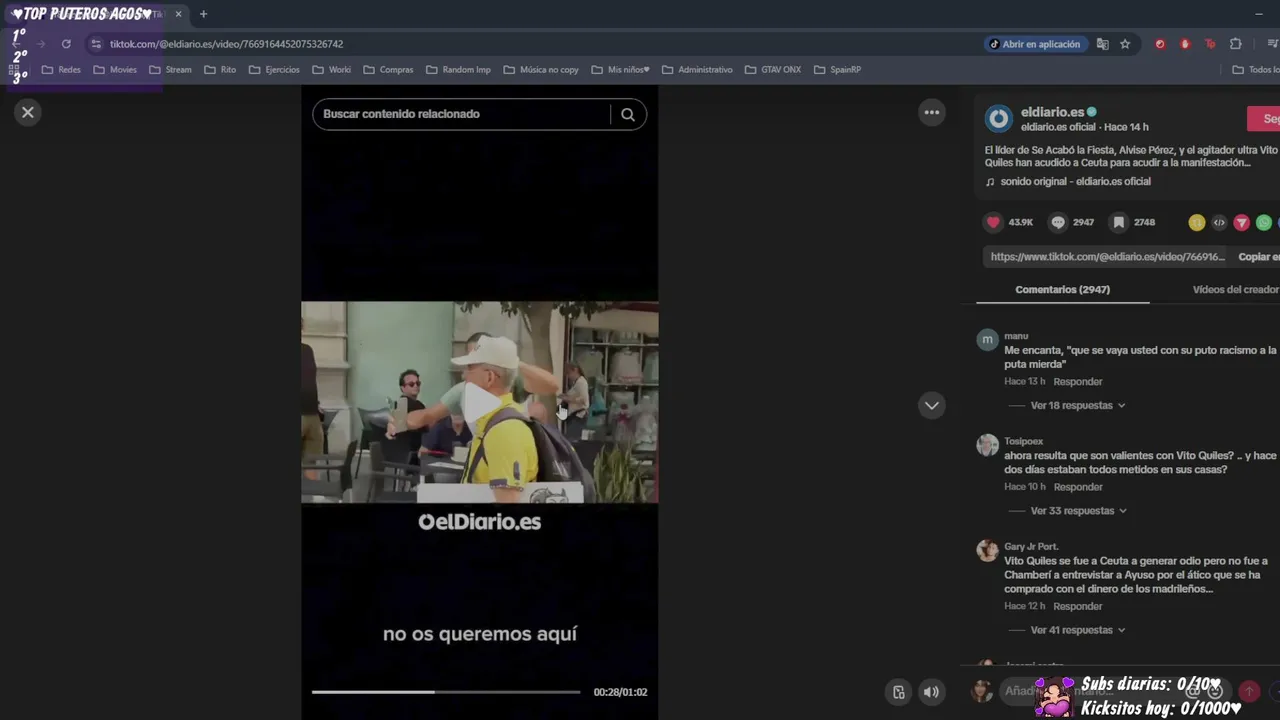
Task: Click the Tosipoex commenter name
Action: pos(1024,441)
